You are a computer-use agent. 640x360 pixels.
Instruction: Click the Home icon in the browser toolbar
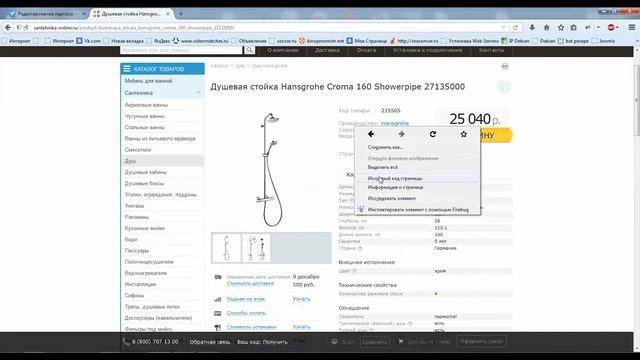point(547,27)
